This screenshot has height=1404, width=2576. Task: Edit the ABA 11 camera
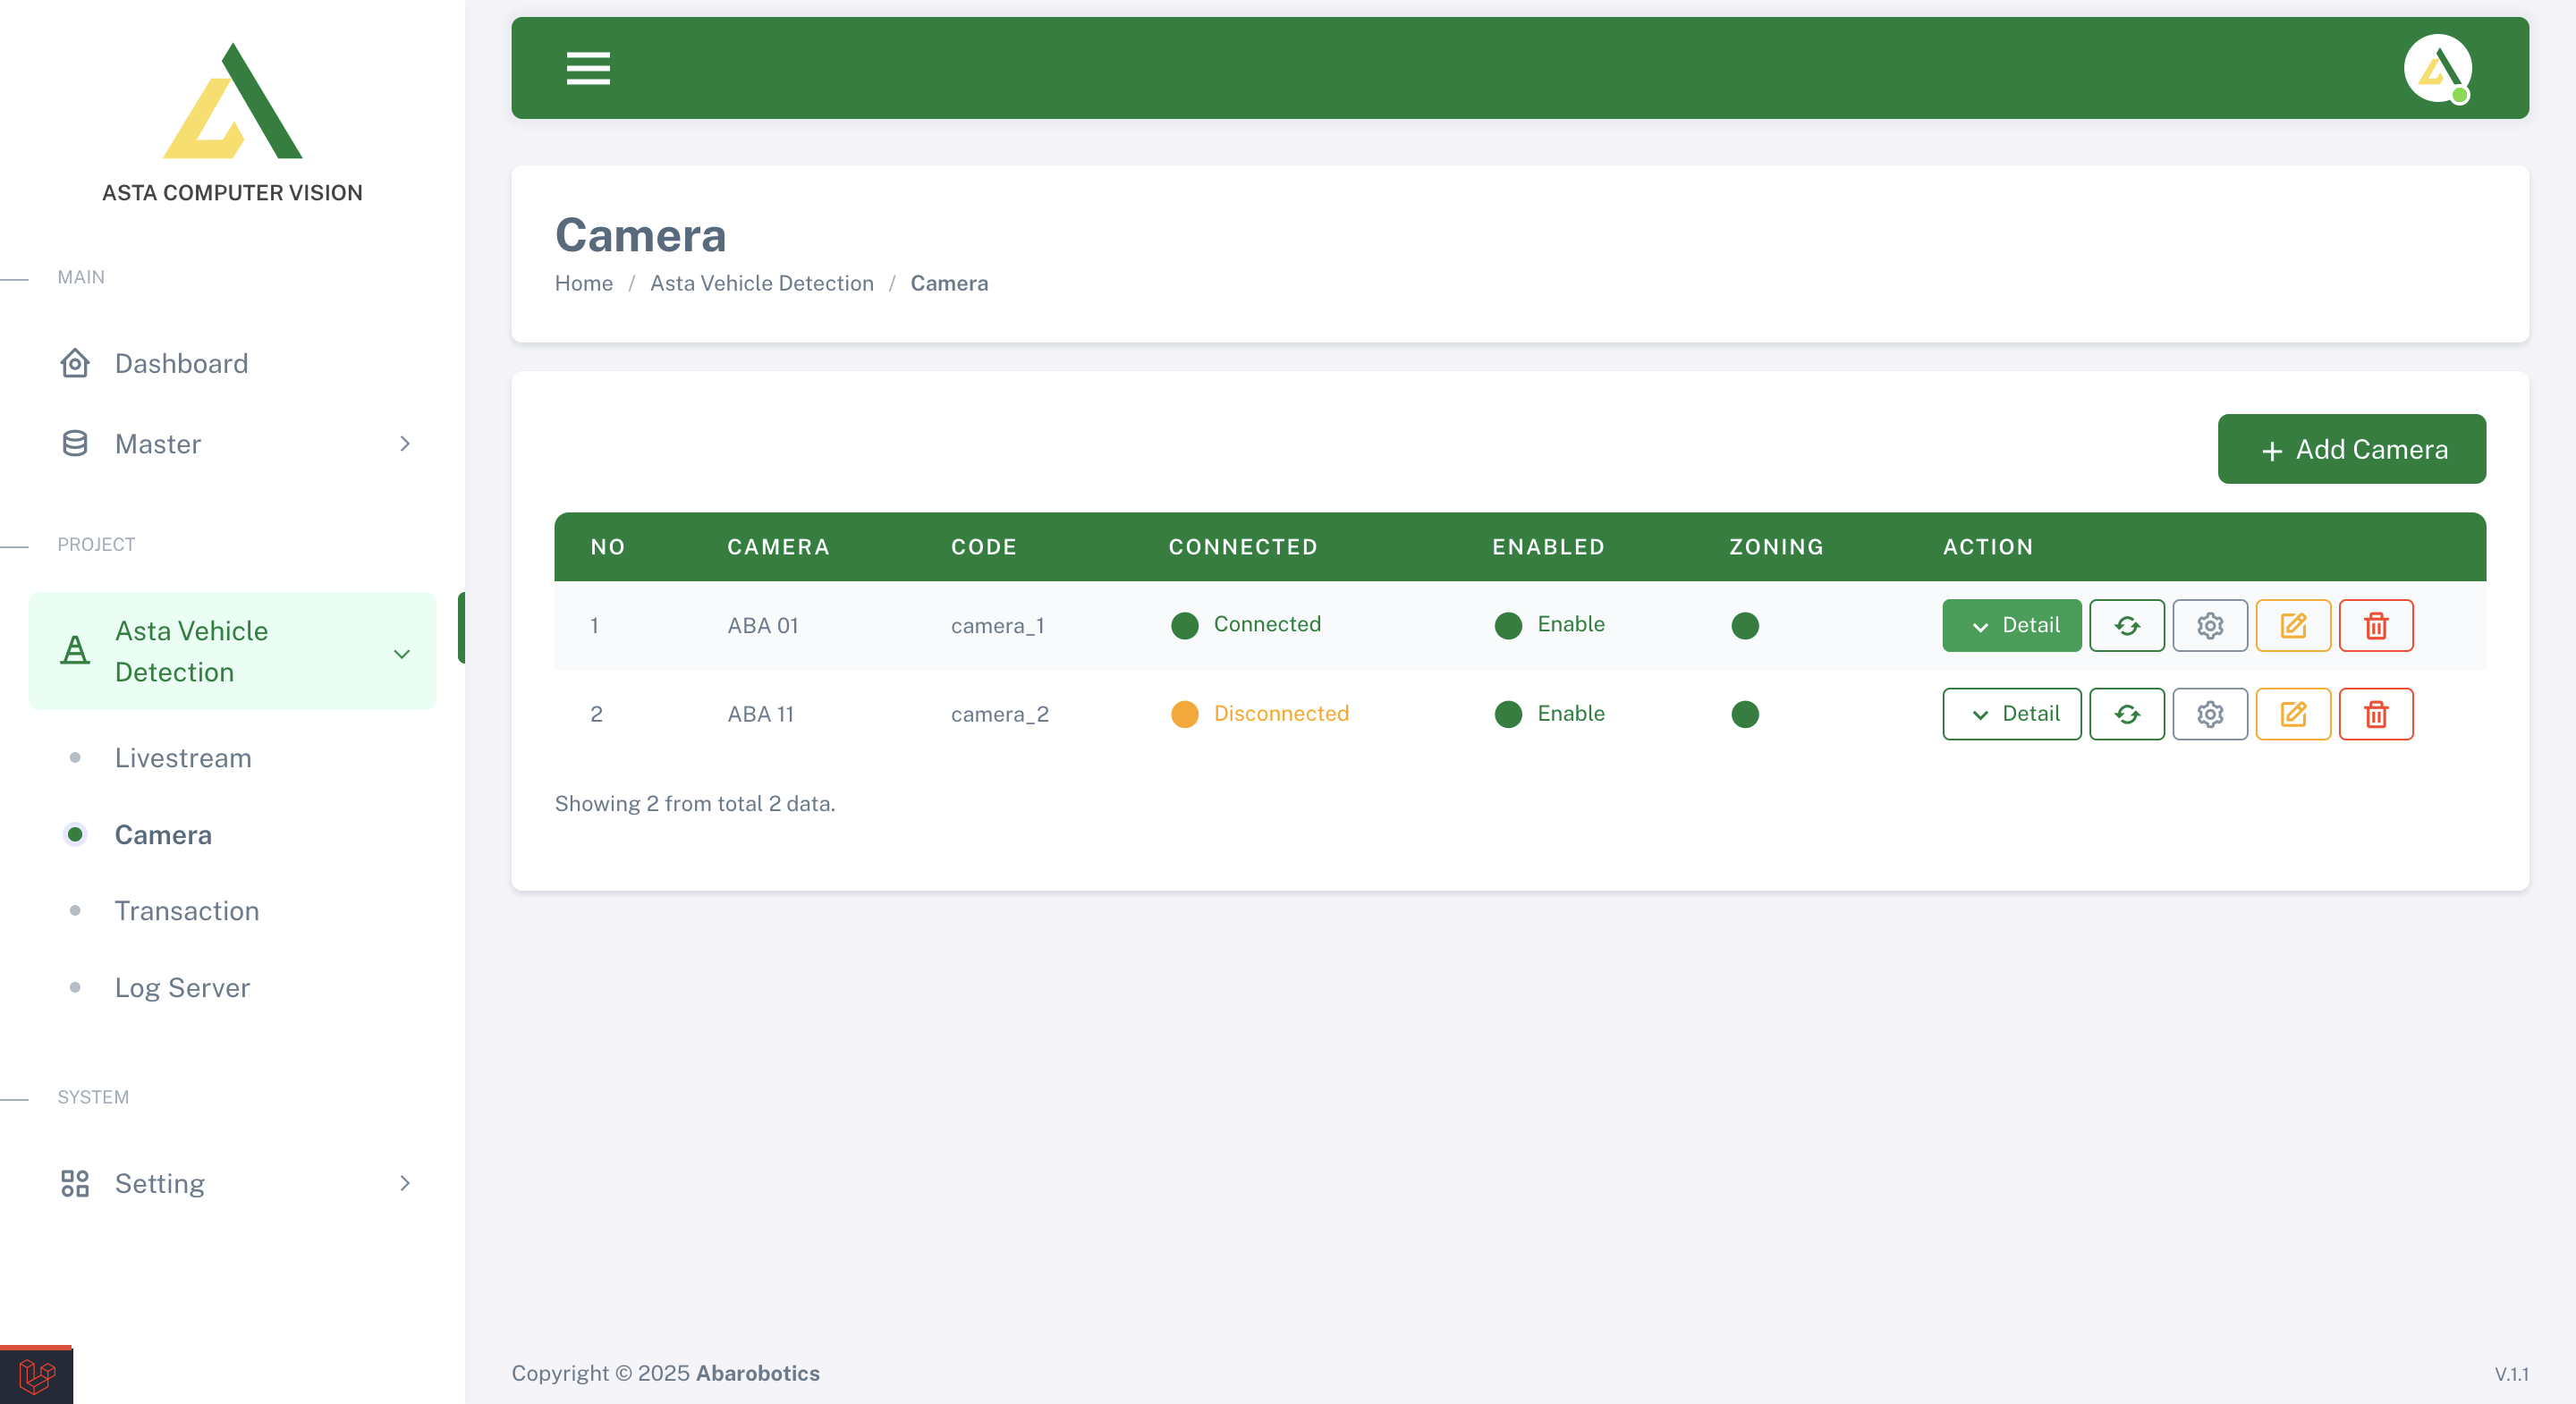point(2293,714)
